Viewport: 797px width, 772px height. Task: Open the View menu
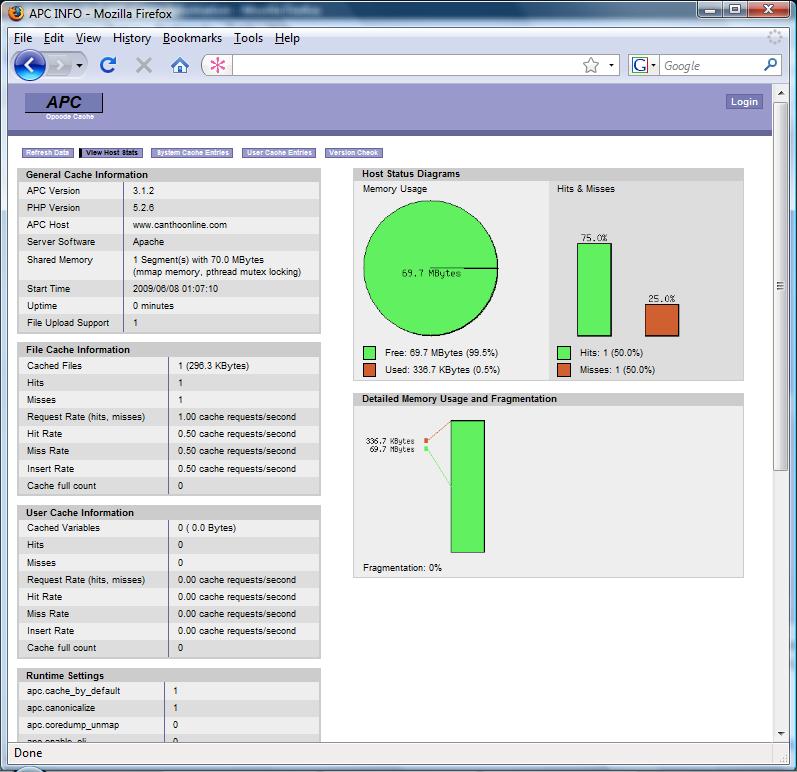point(88,38)
